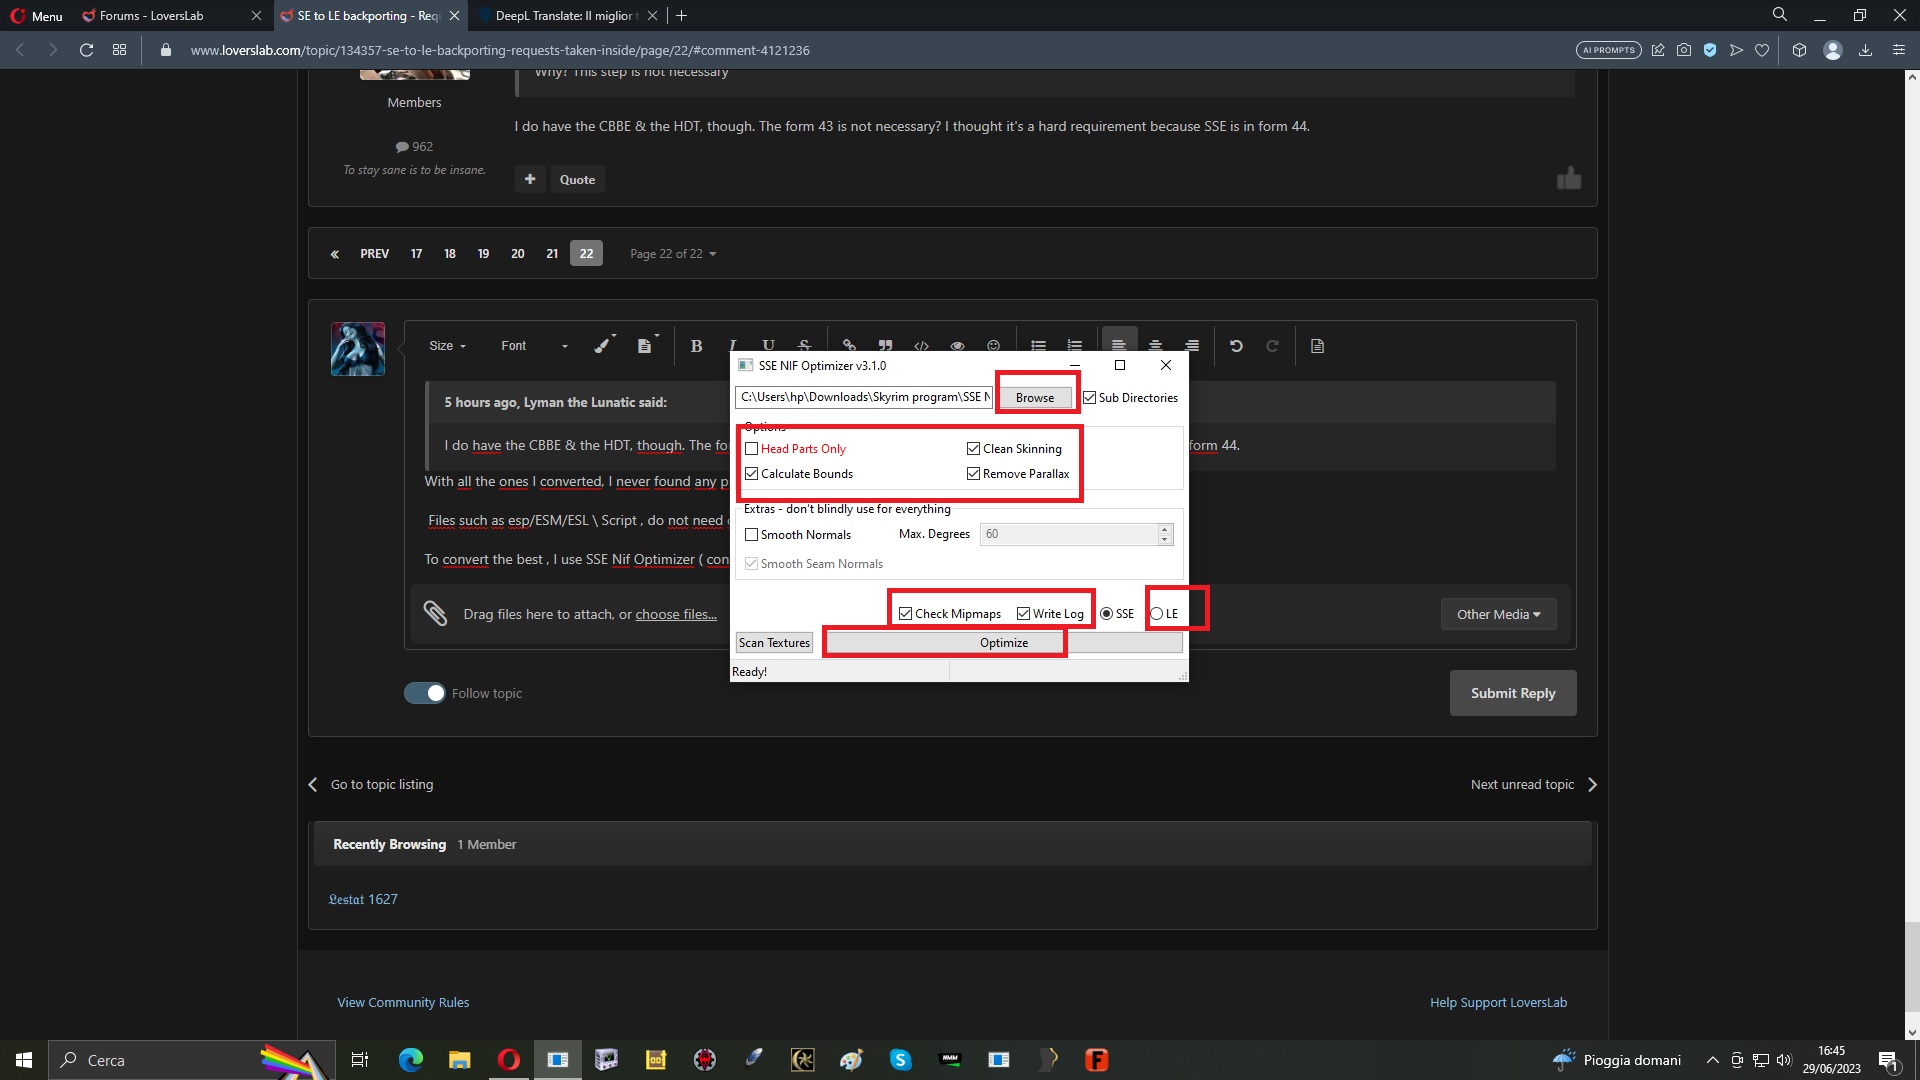Toggle Sub Directories checkbox
This screenshot has width=1920, height=1080.
click(1090, 398)
